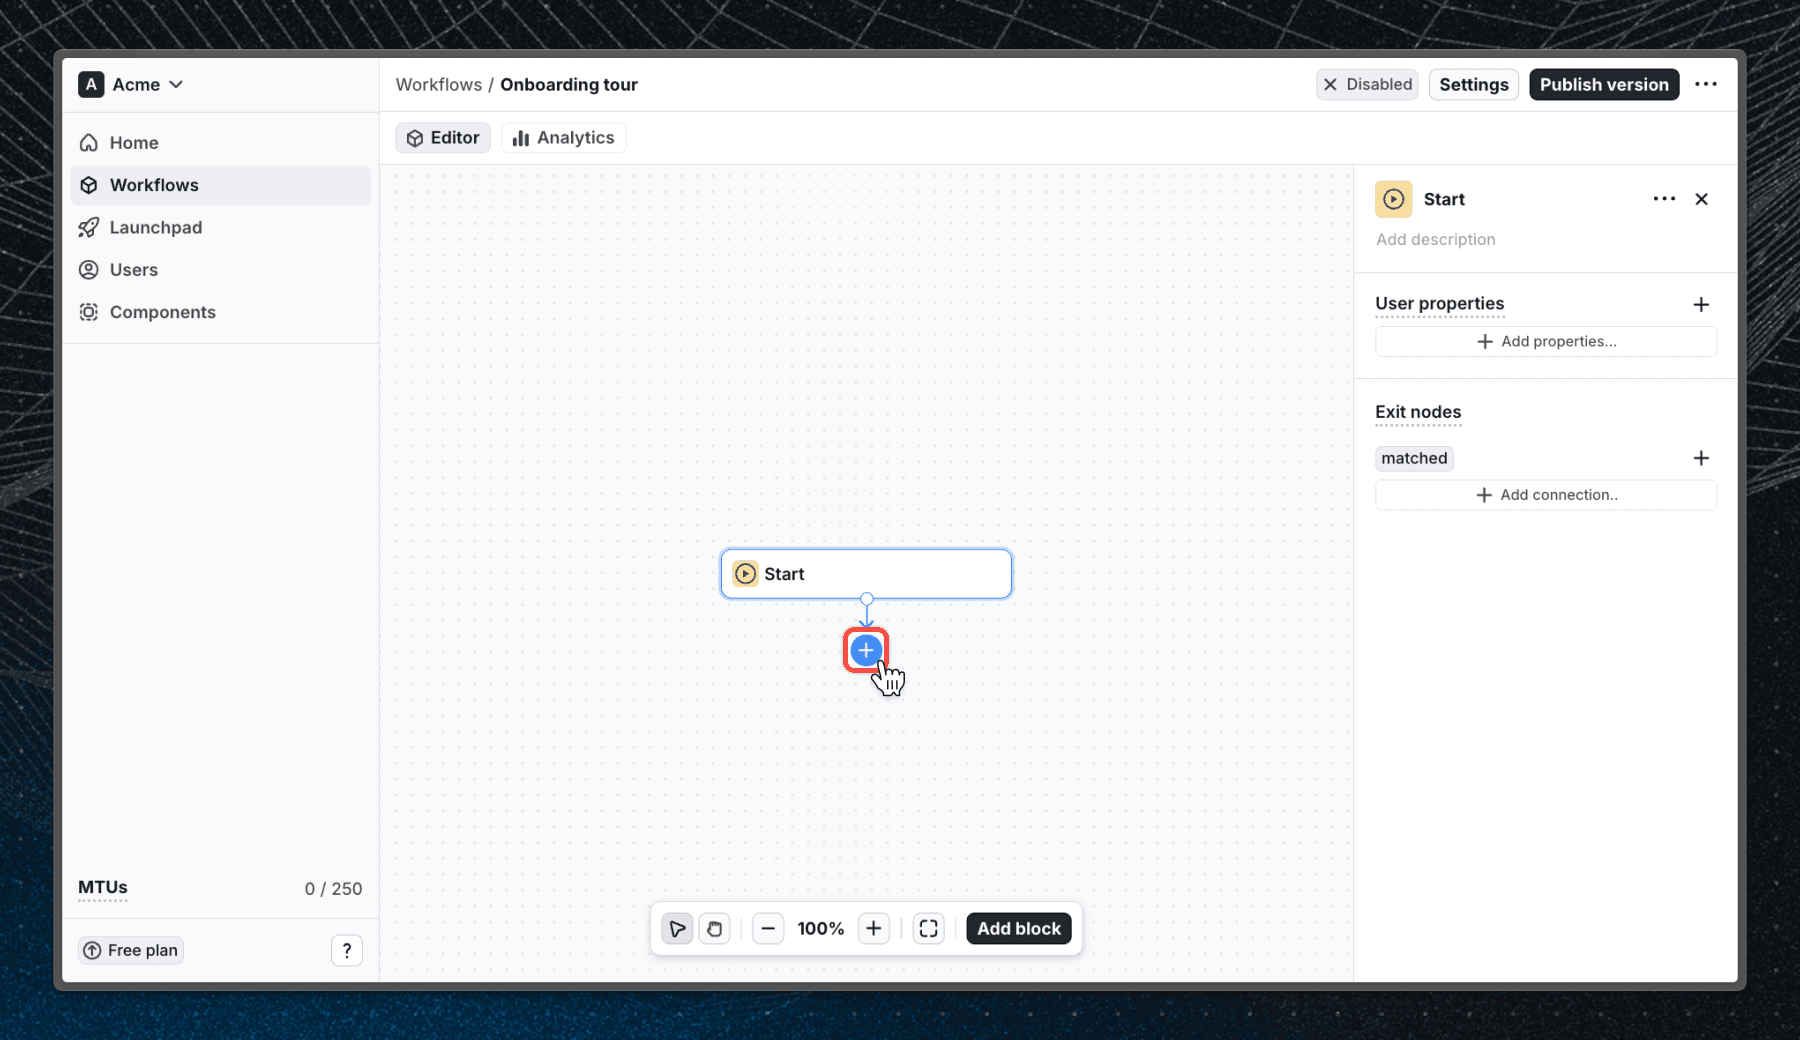Click the blue plus node under Start
1800x1040 pixels.
coord(866,650)
